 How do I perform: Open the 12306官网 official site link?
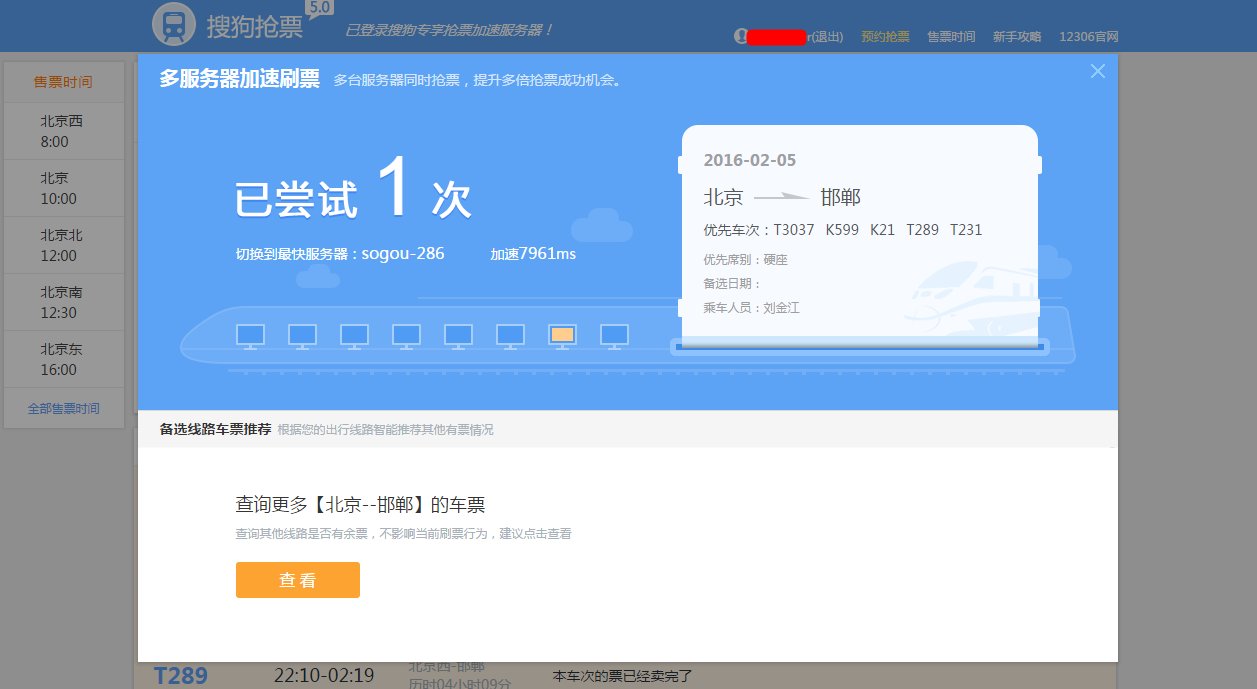[x=1089, y=34]
